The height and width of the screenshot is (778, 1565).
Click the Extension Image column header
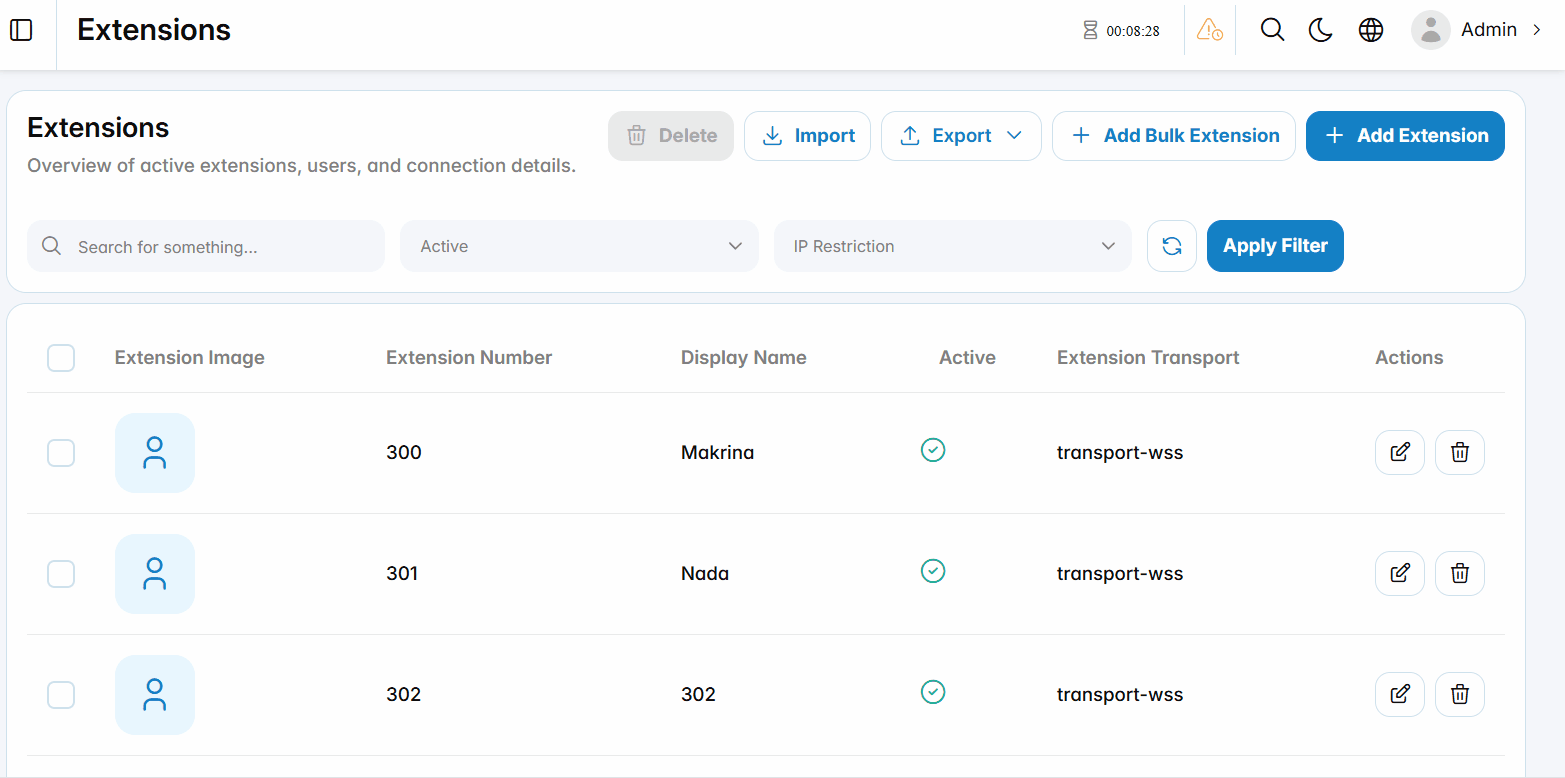click(x=190, y=358)
